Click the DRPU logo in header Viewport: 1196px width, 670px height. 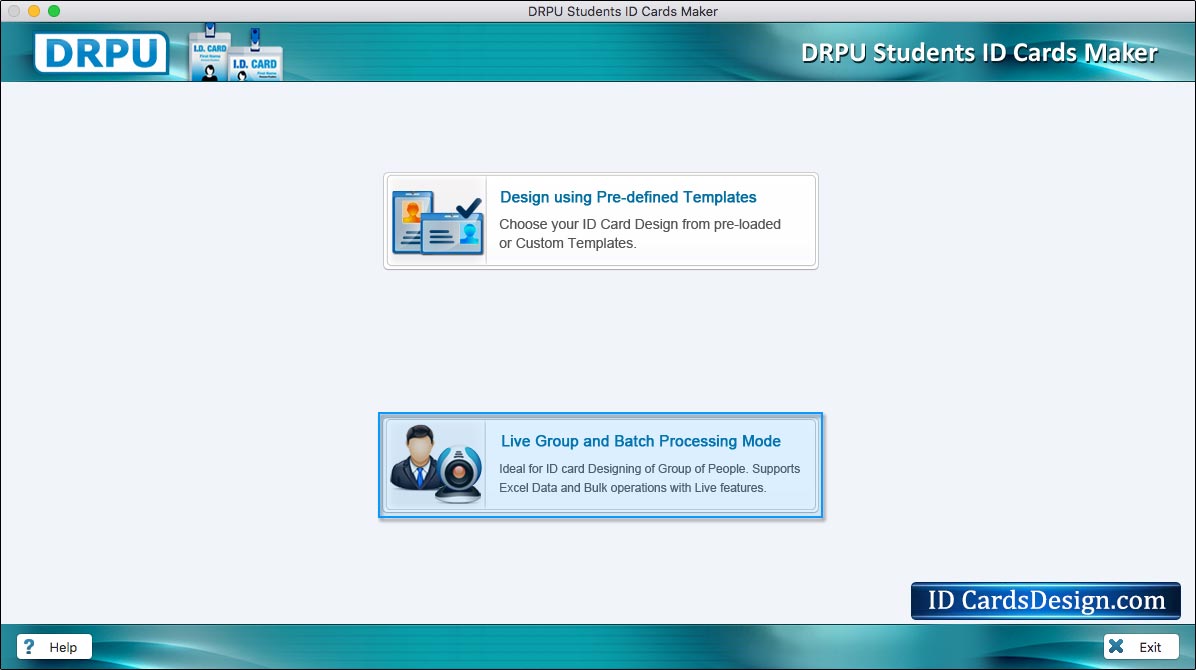pyautogui.click(x=101, y=53)
